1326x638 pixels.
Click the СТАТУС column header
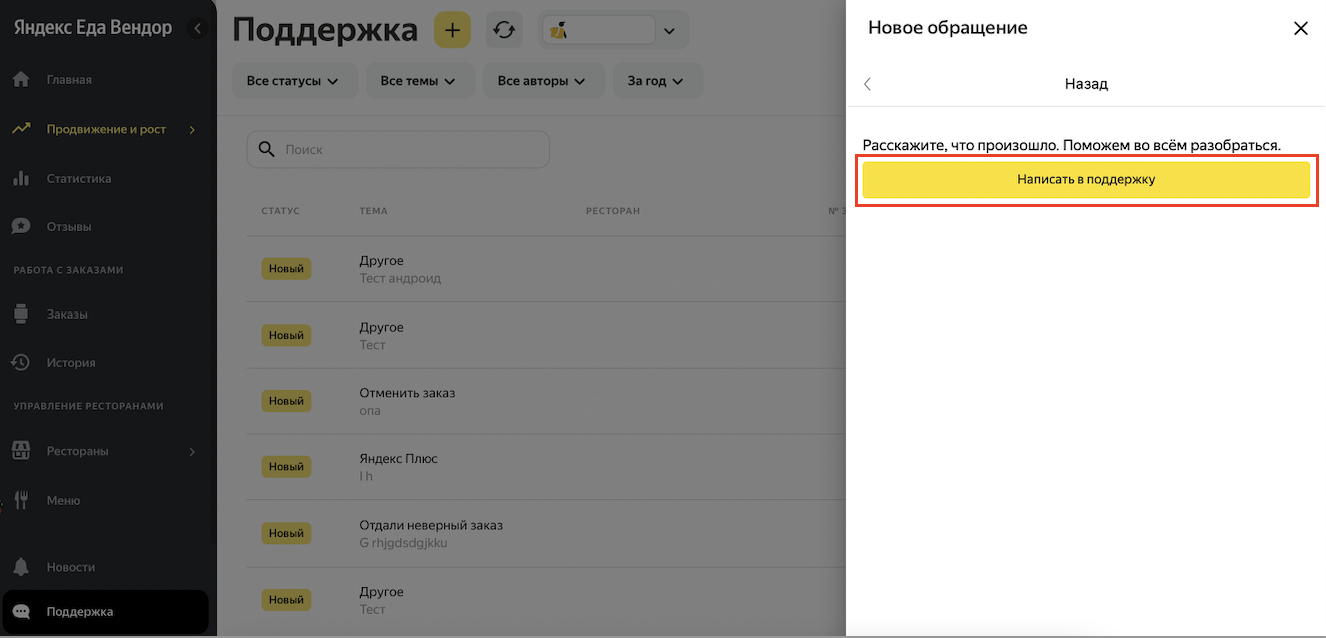tap(280, 211)
